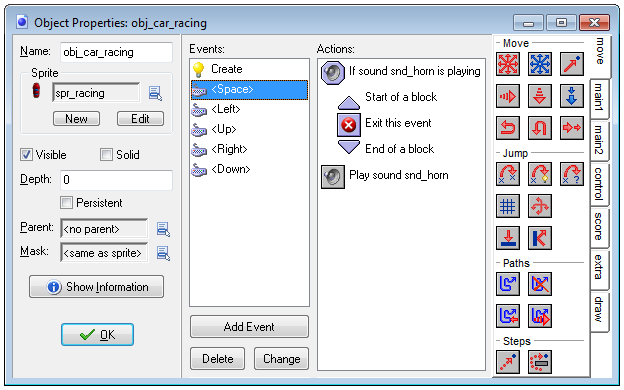Click the Add Event button
This screenshot has height=390, width=624.
[249, 327]
